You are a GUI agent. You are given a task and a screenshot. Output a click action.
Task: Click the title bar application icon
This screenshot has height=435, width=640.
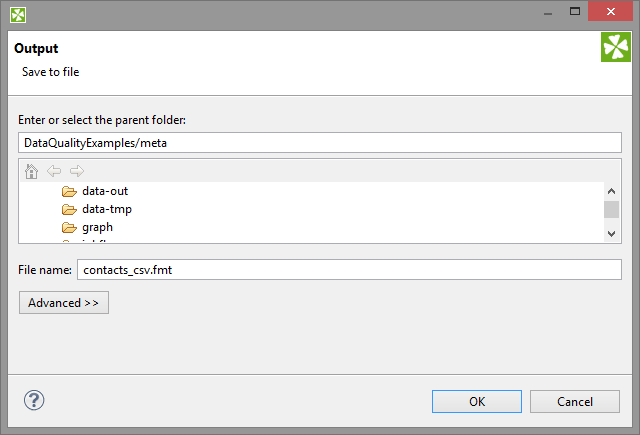[x=18, y=14]
